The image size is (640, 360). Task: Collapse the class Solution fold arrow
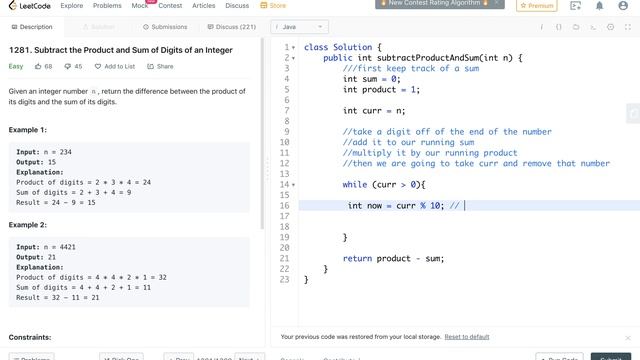coord(293,48)
